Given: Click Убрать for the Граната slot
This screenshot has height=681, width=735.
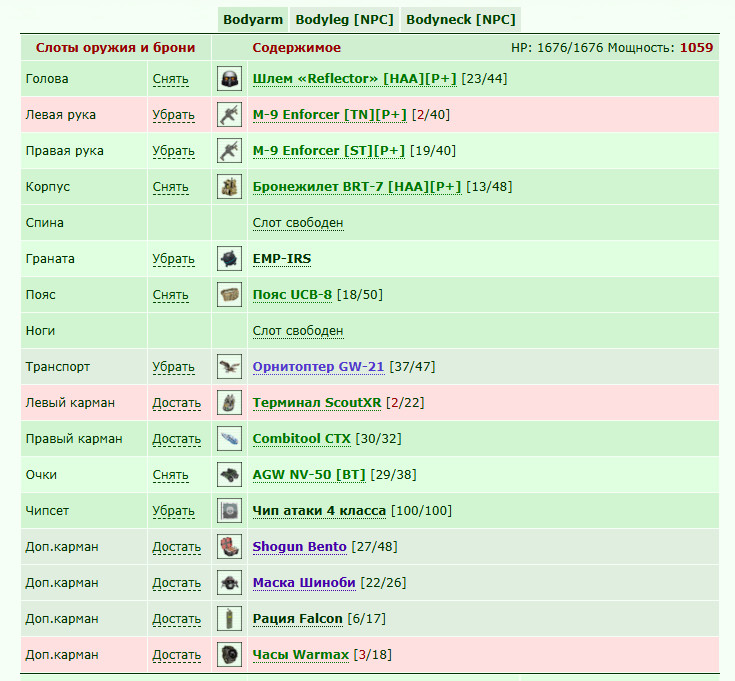Looking at the screenshot, I should (x=173, y=259).
